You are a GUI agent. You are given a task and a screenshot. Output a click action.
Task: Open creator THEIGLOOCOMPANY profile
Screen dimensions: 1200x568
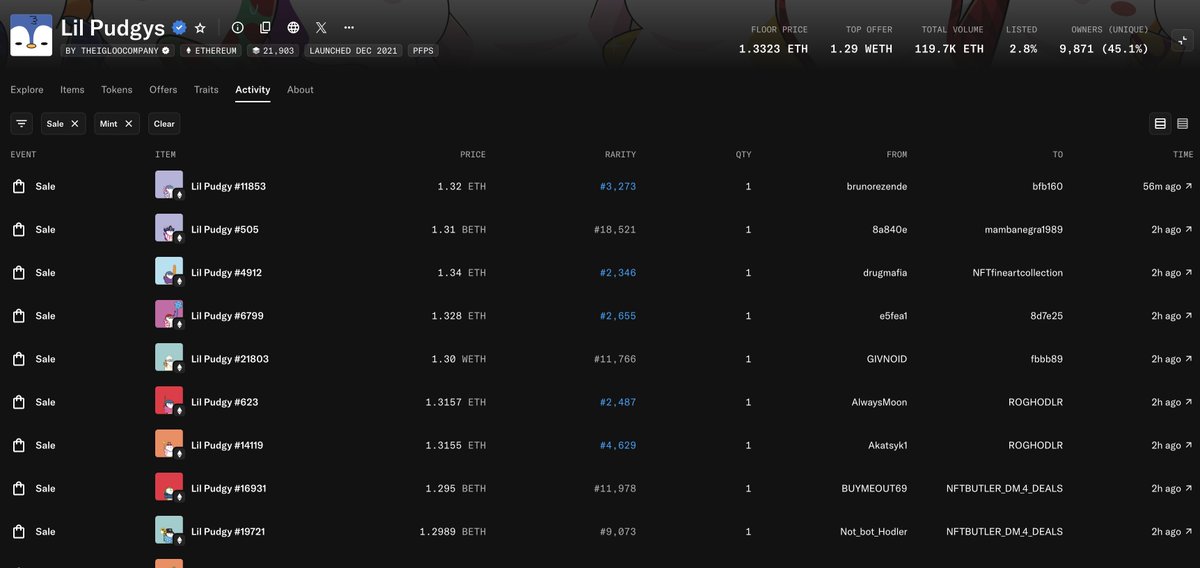click(117, 50)
